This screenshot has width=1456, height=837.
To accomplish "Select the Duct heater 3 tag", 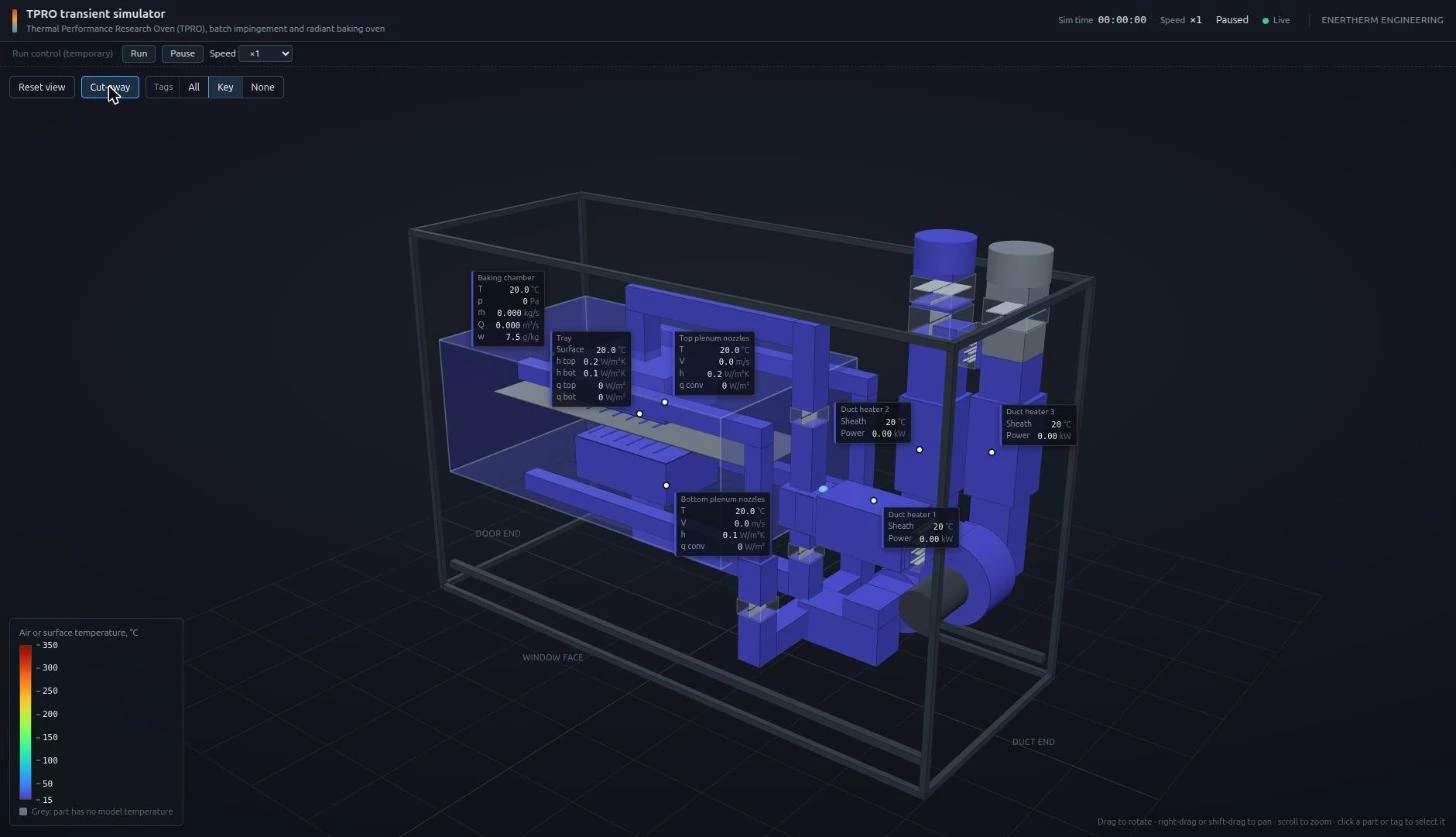I will pyautogui.click(x=1039, y=424).
